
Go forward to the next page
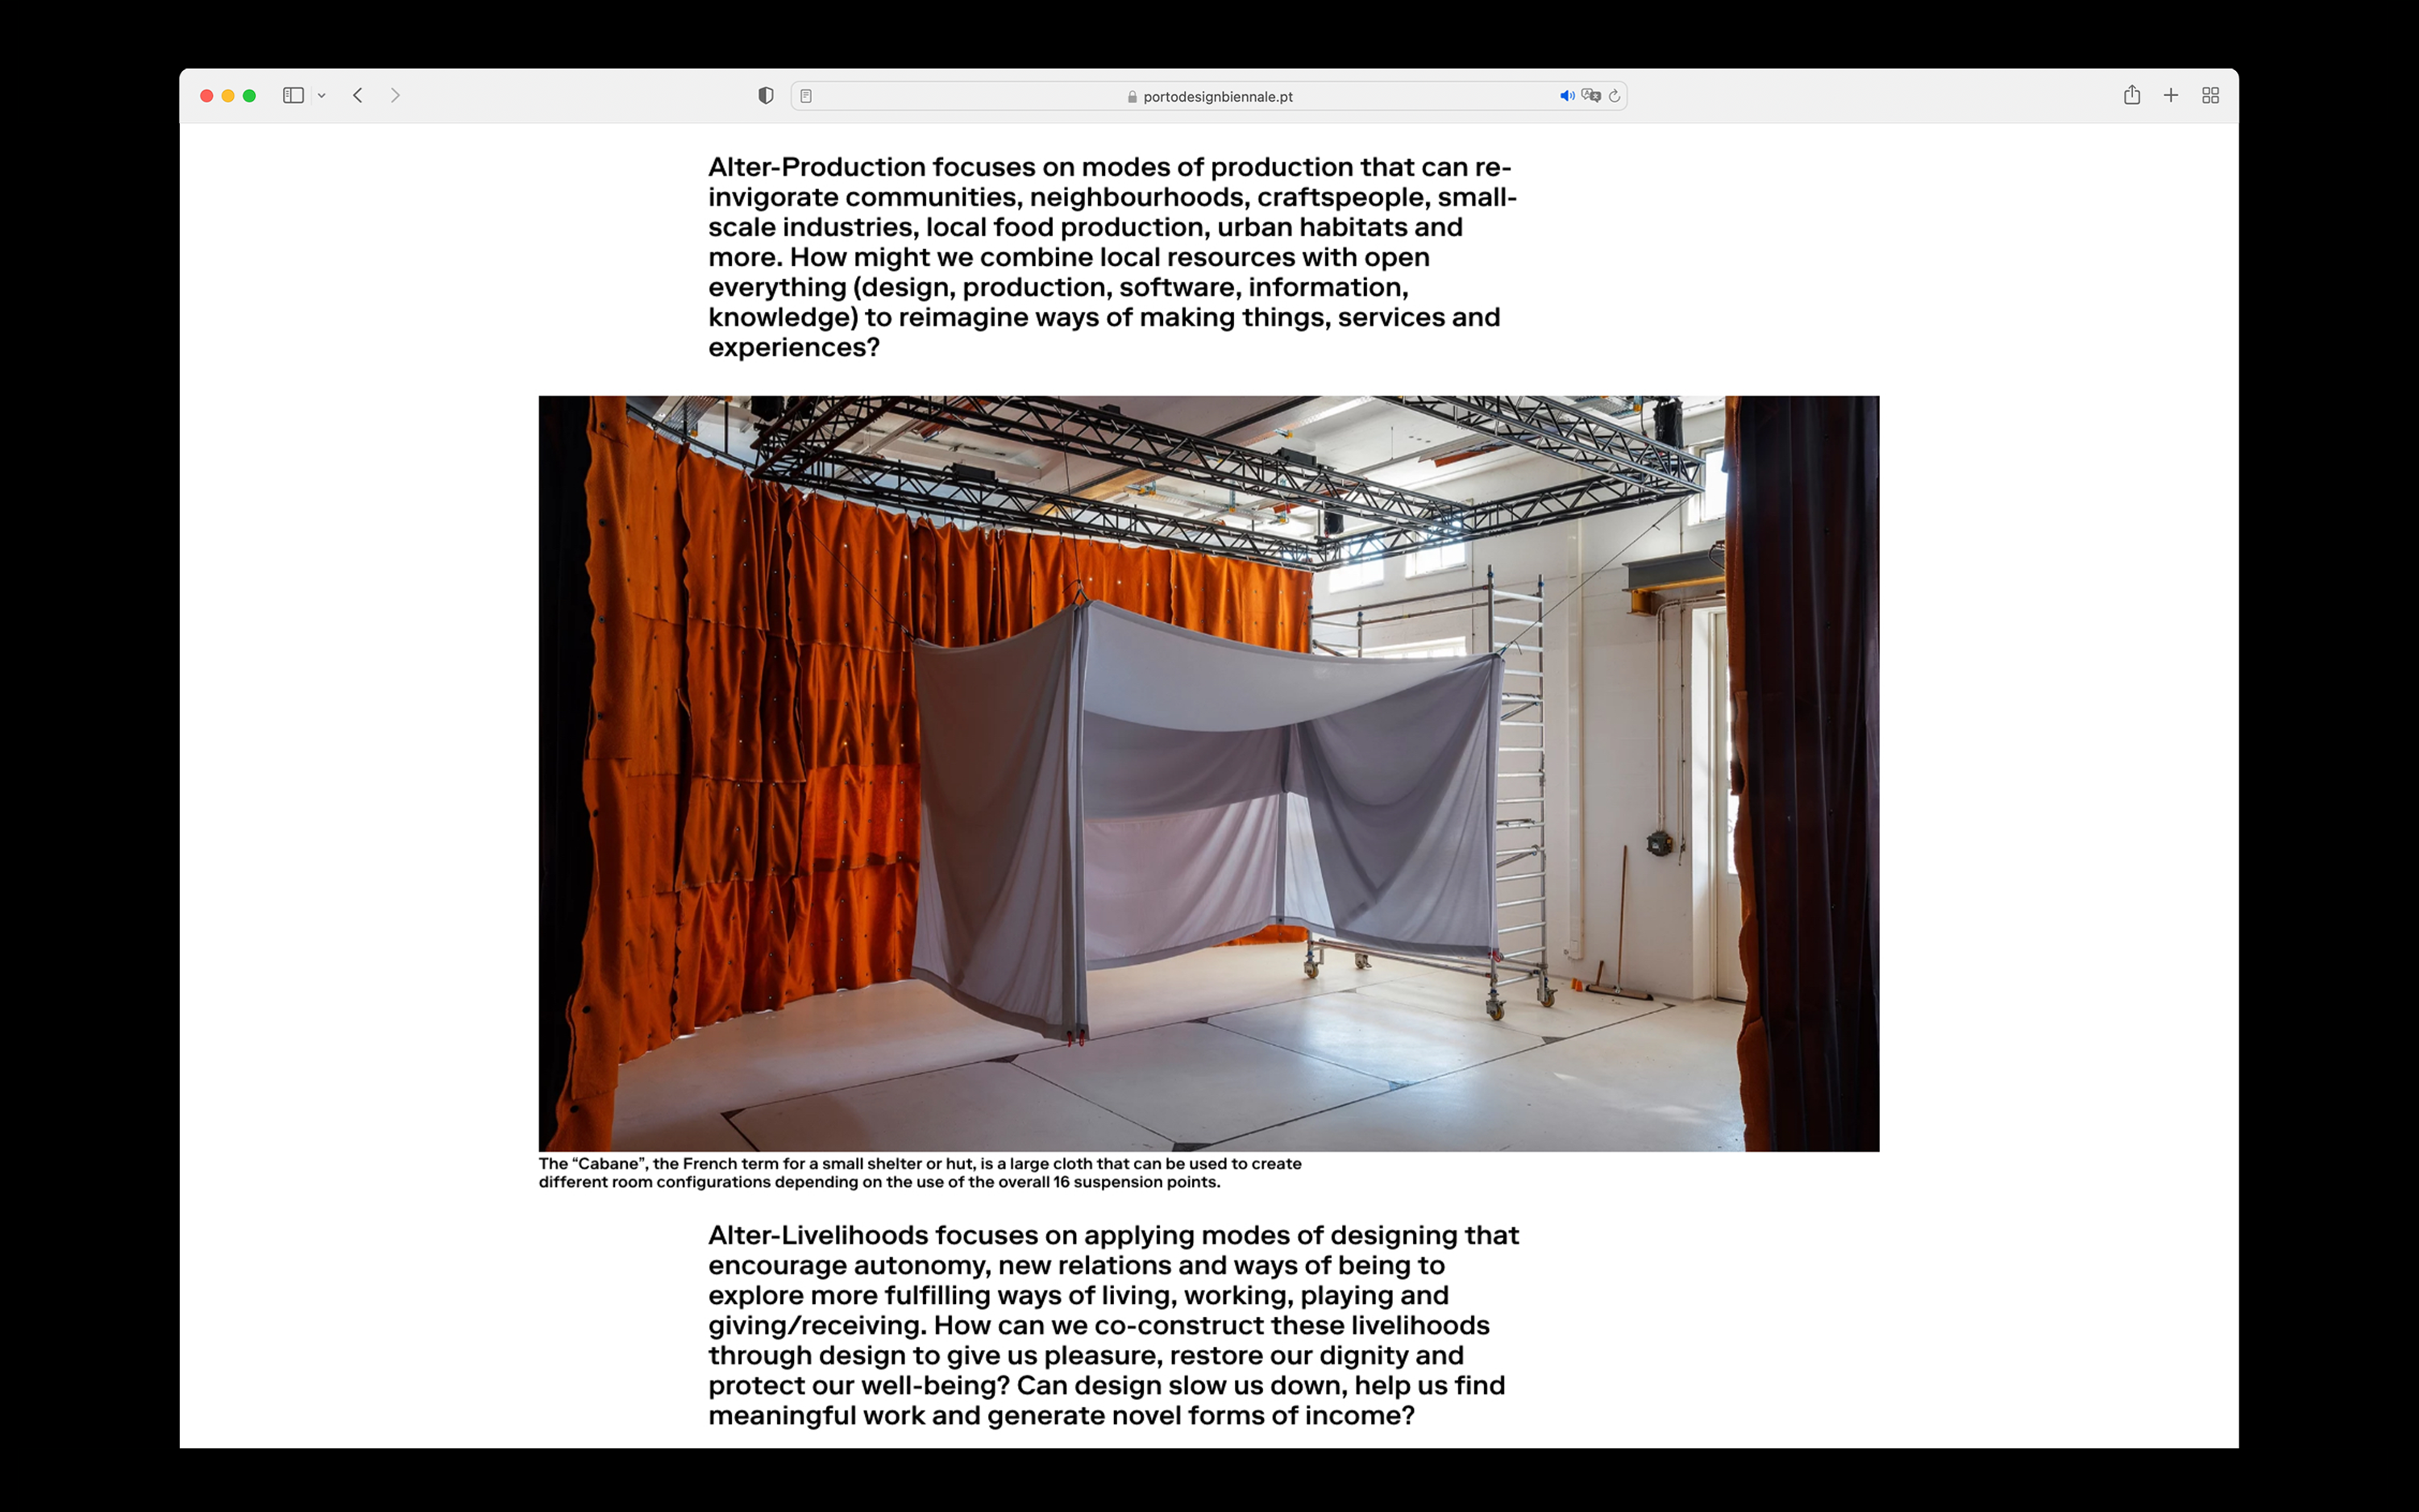pyautogui.click(x=395, y=96)
